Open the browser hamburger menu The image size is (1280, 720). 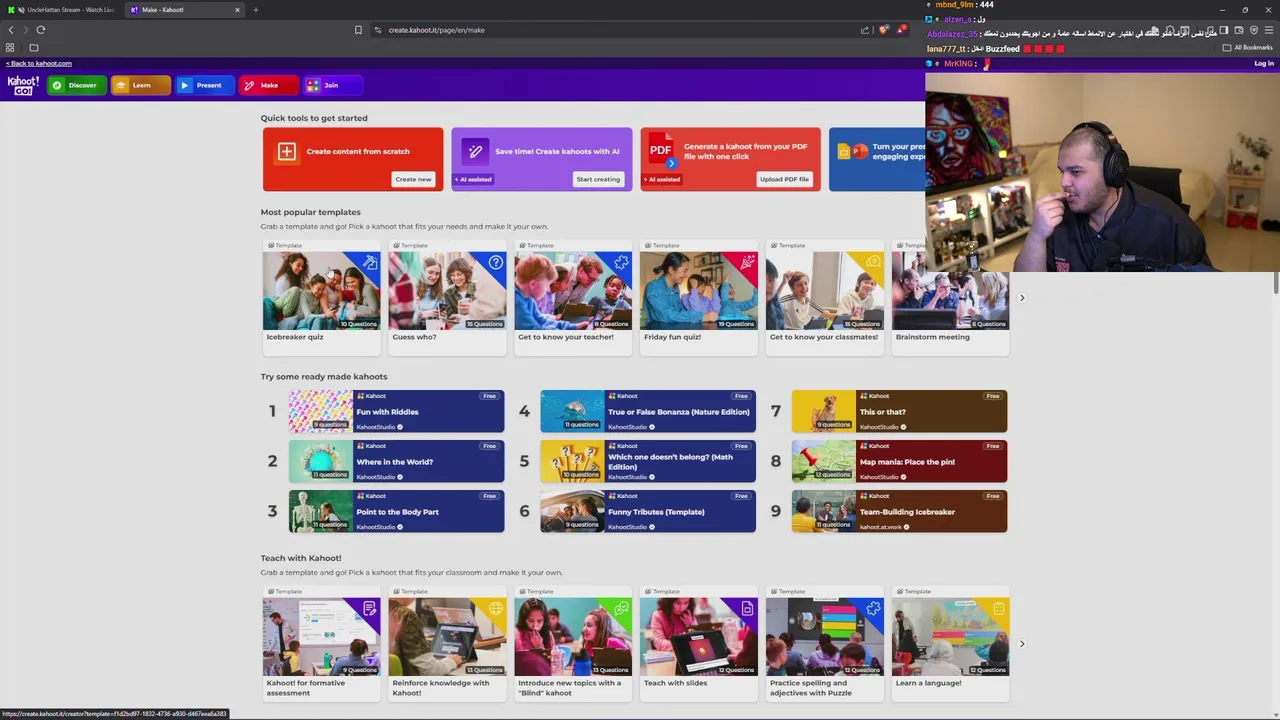pos(1269,30)
